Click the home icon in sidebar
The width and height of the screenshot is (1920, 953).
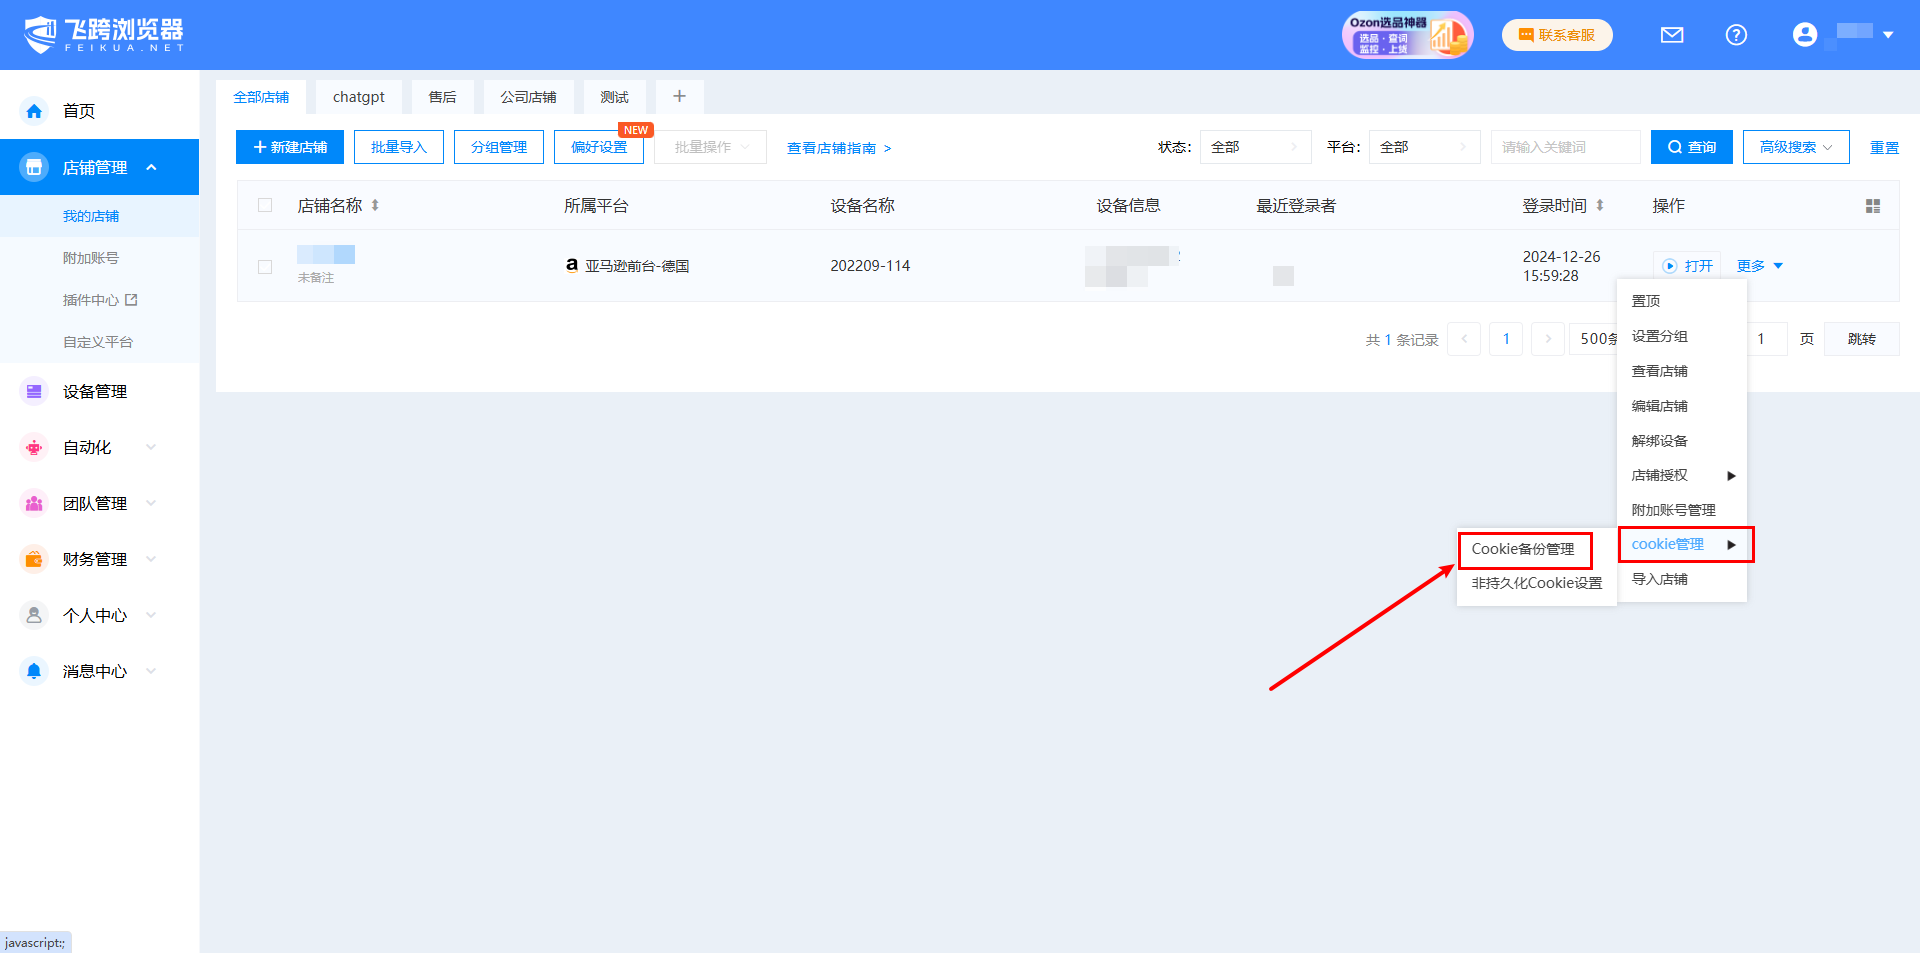[x=34, y=111]
